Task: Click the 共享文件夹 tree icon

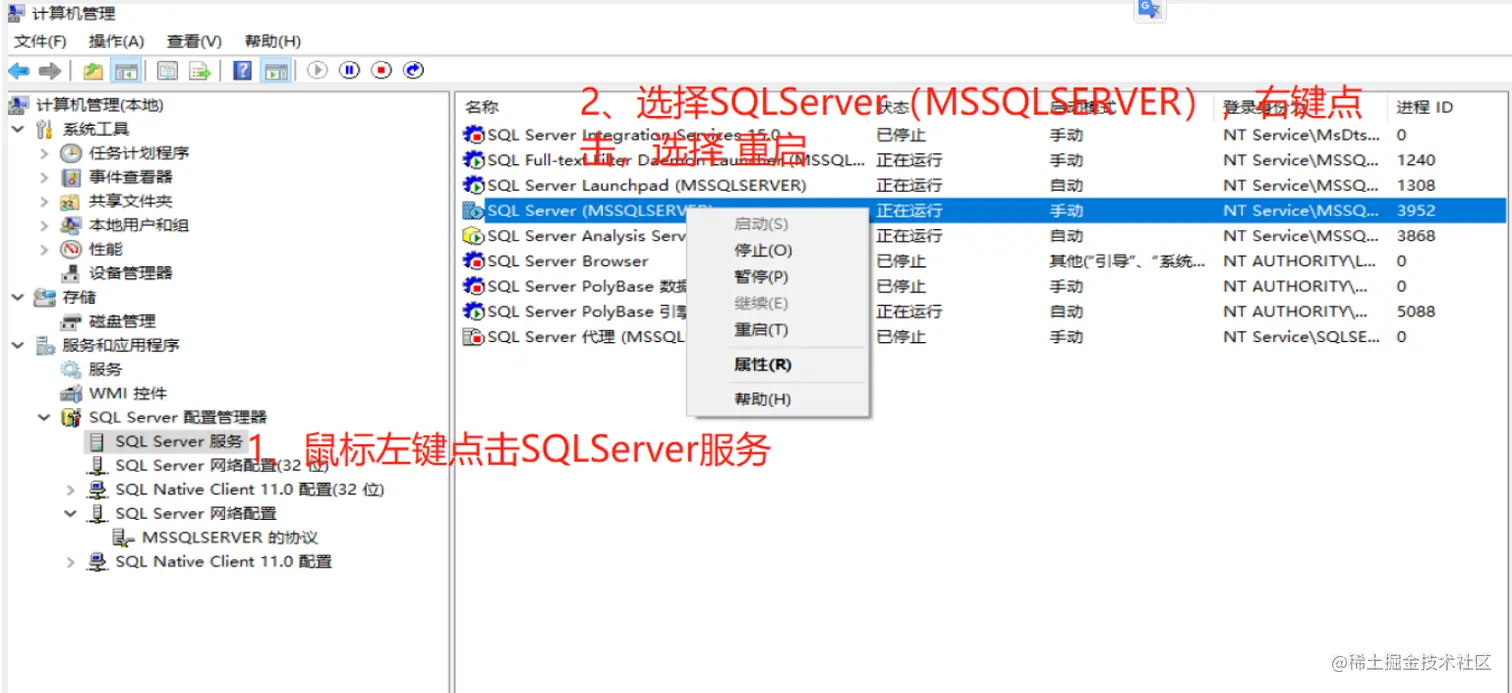Action: click(71, 201)
